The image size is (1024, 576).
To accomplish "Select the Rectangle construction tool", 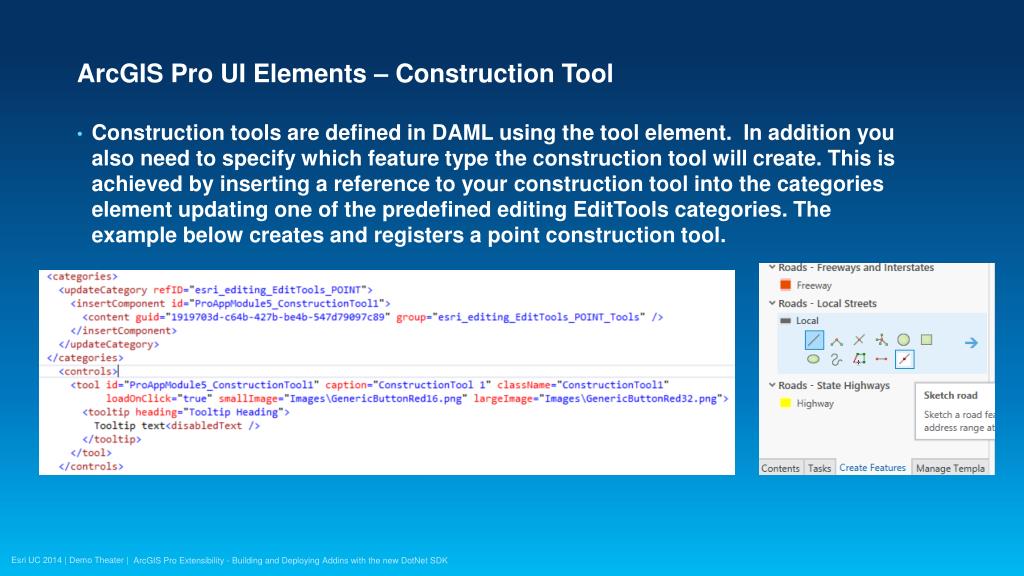I will coord(926,340).
